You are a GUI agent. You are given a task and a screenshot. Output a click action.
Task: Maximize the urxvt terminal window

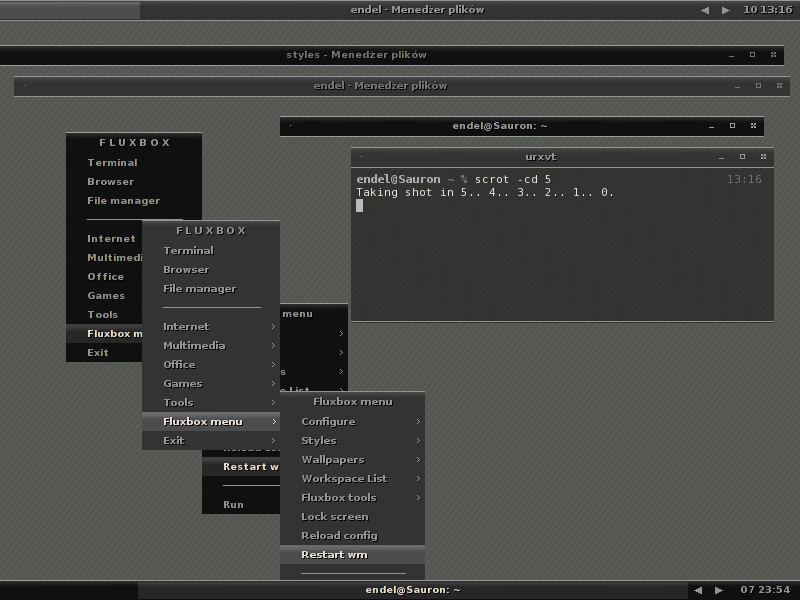click(742, 157)
